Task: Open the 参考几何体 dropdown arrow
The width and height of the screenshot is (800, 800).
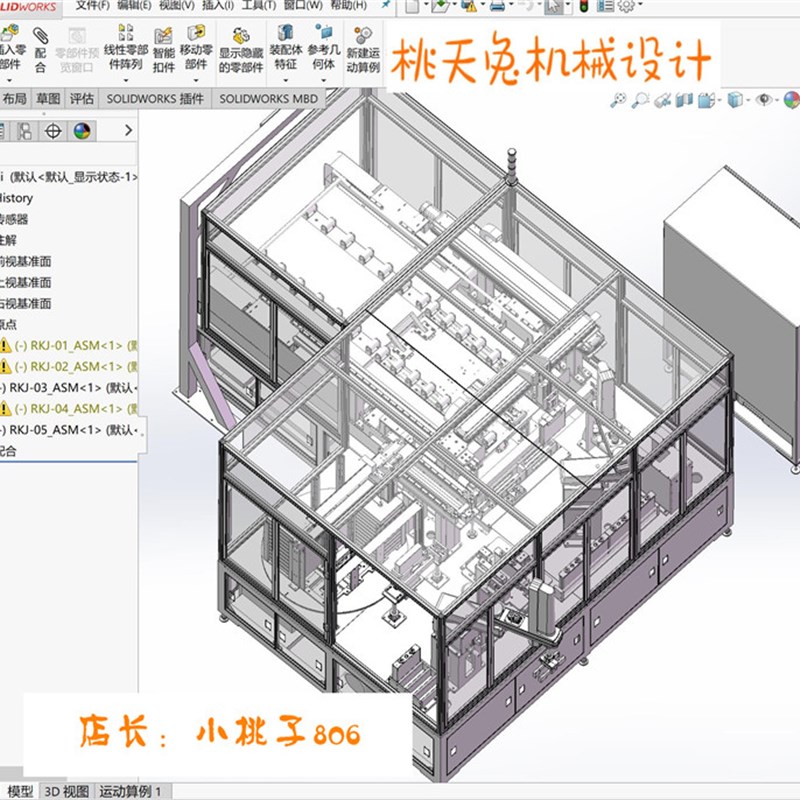Action: [322, 79]
